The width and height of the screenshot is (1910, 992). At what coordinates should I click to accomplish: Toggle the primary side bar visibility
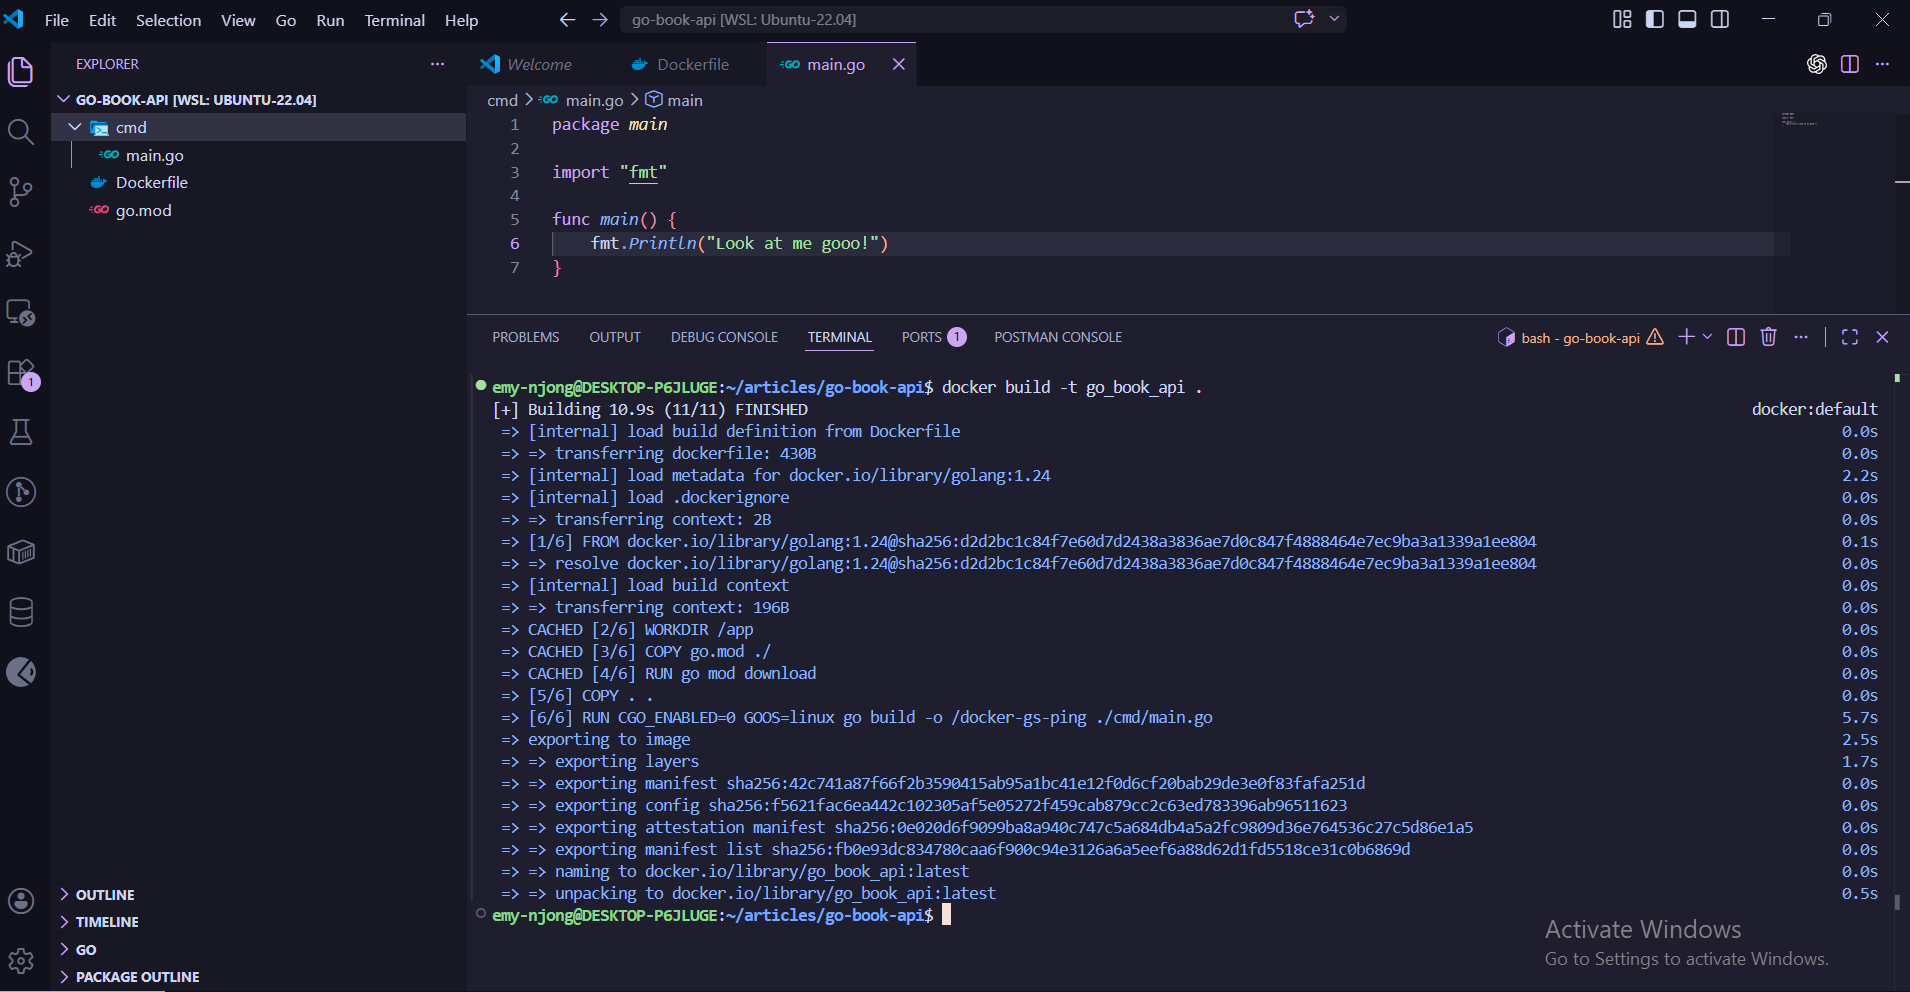click(1655, 19)
